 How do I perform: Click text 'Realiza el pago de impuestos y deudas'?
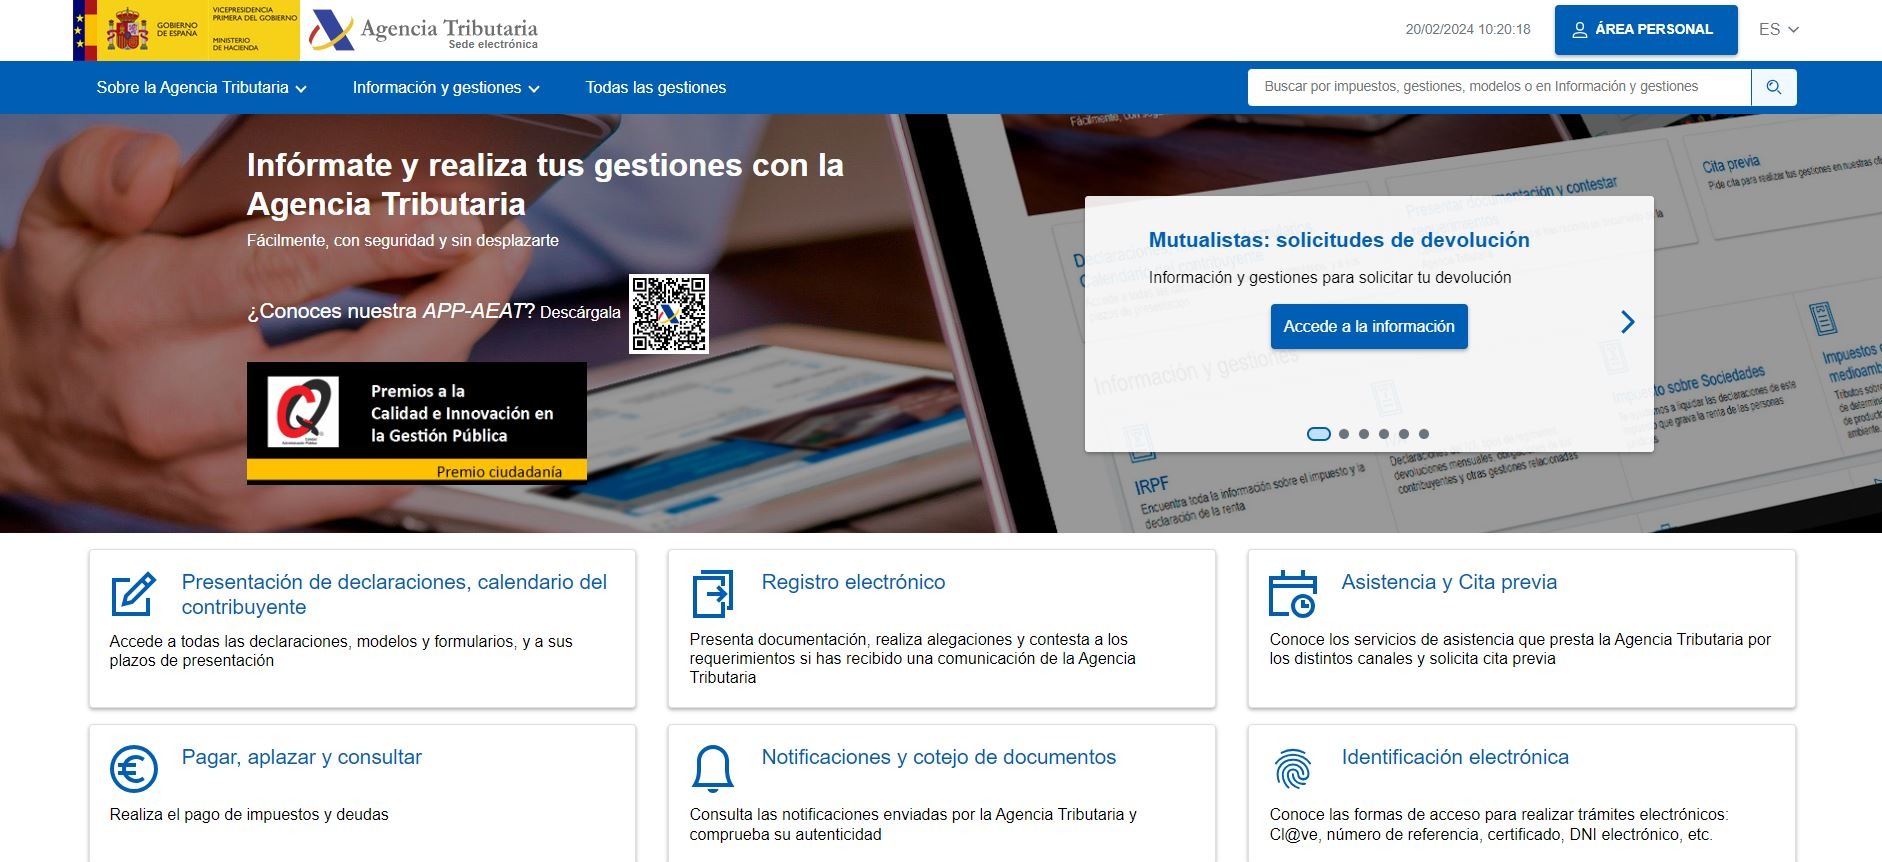(x=249, y=815)
